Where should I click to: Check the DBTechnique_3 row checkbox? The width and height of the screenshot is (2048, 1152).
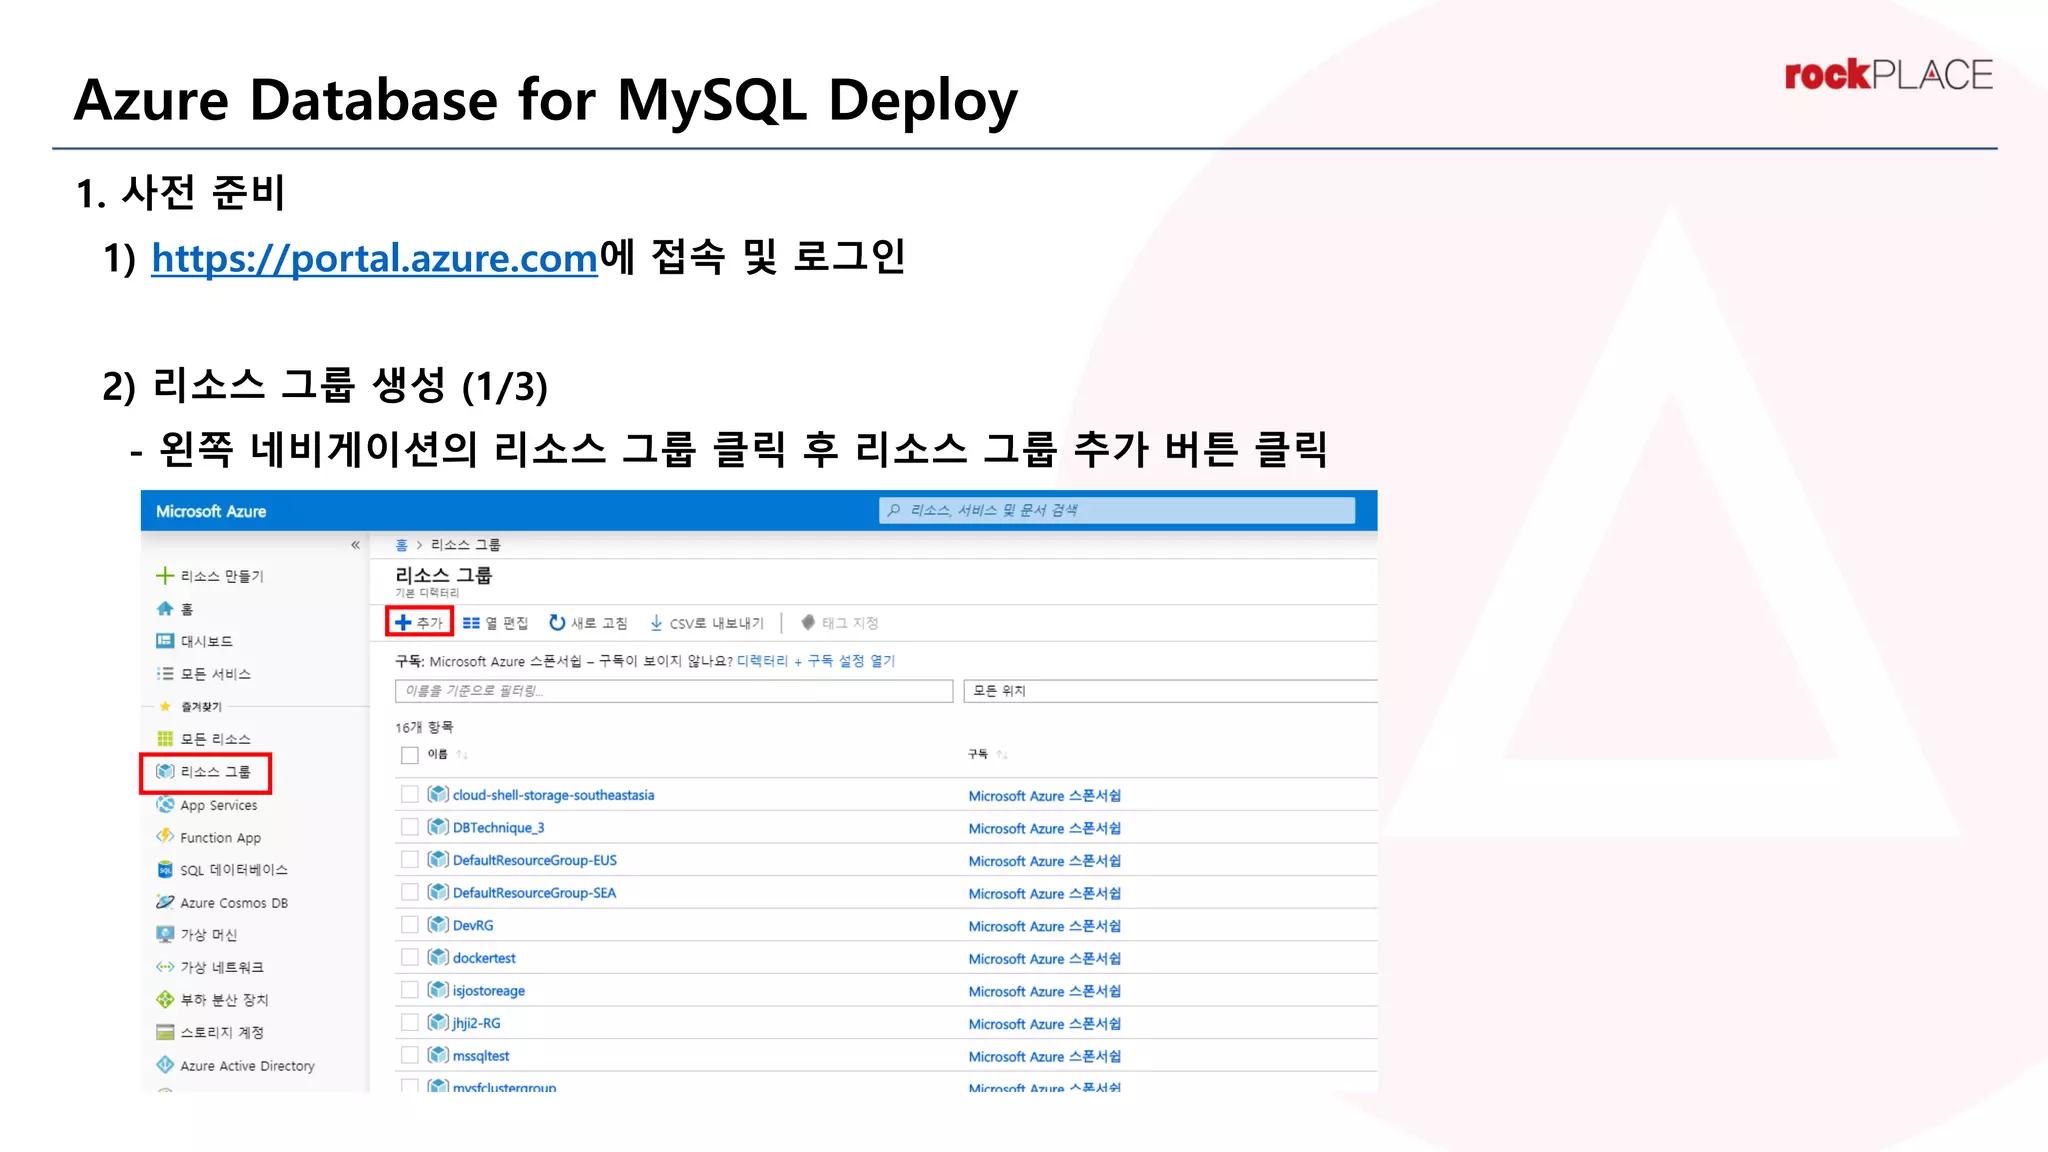[x=409, y=827]
